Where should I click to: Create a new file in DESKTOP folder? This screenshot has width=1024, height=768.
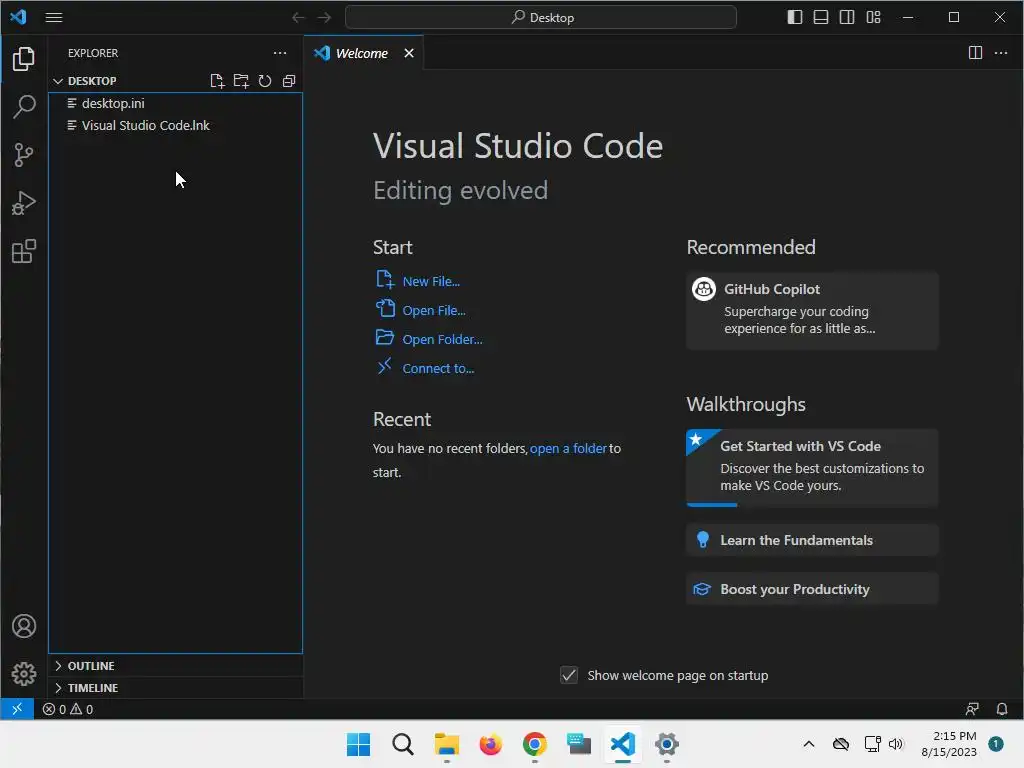click(217, 81)
